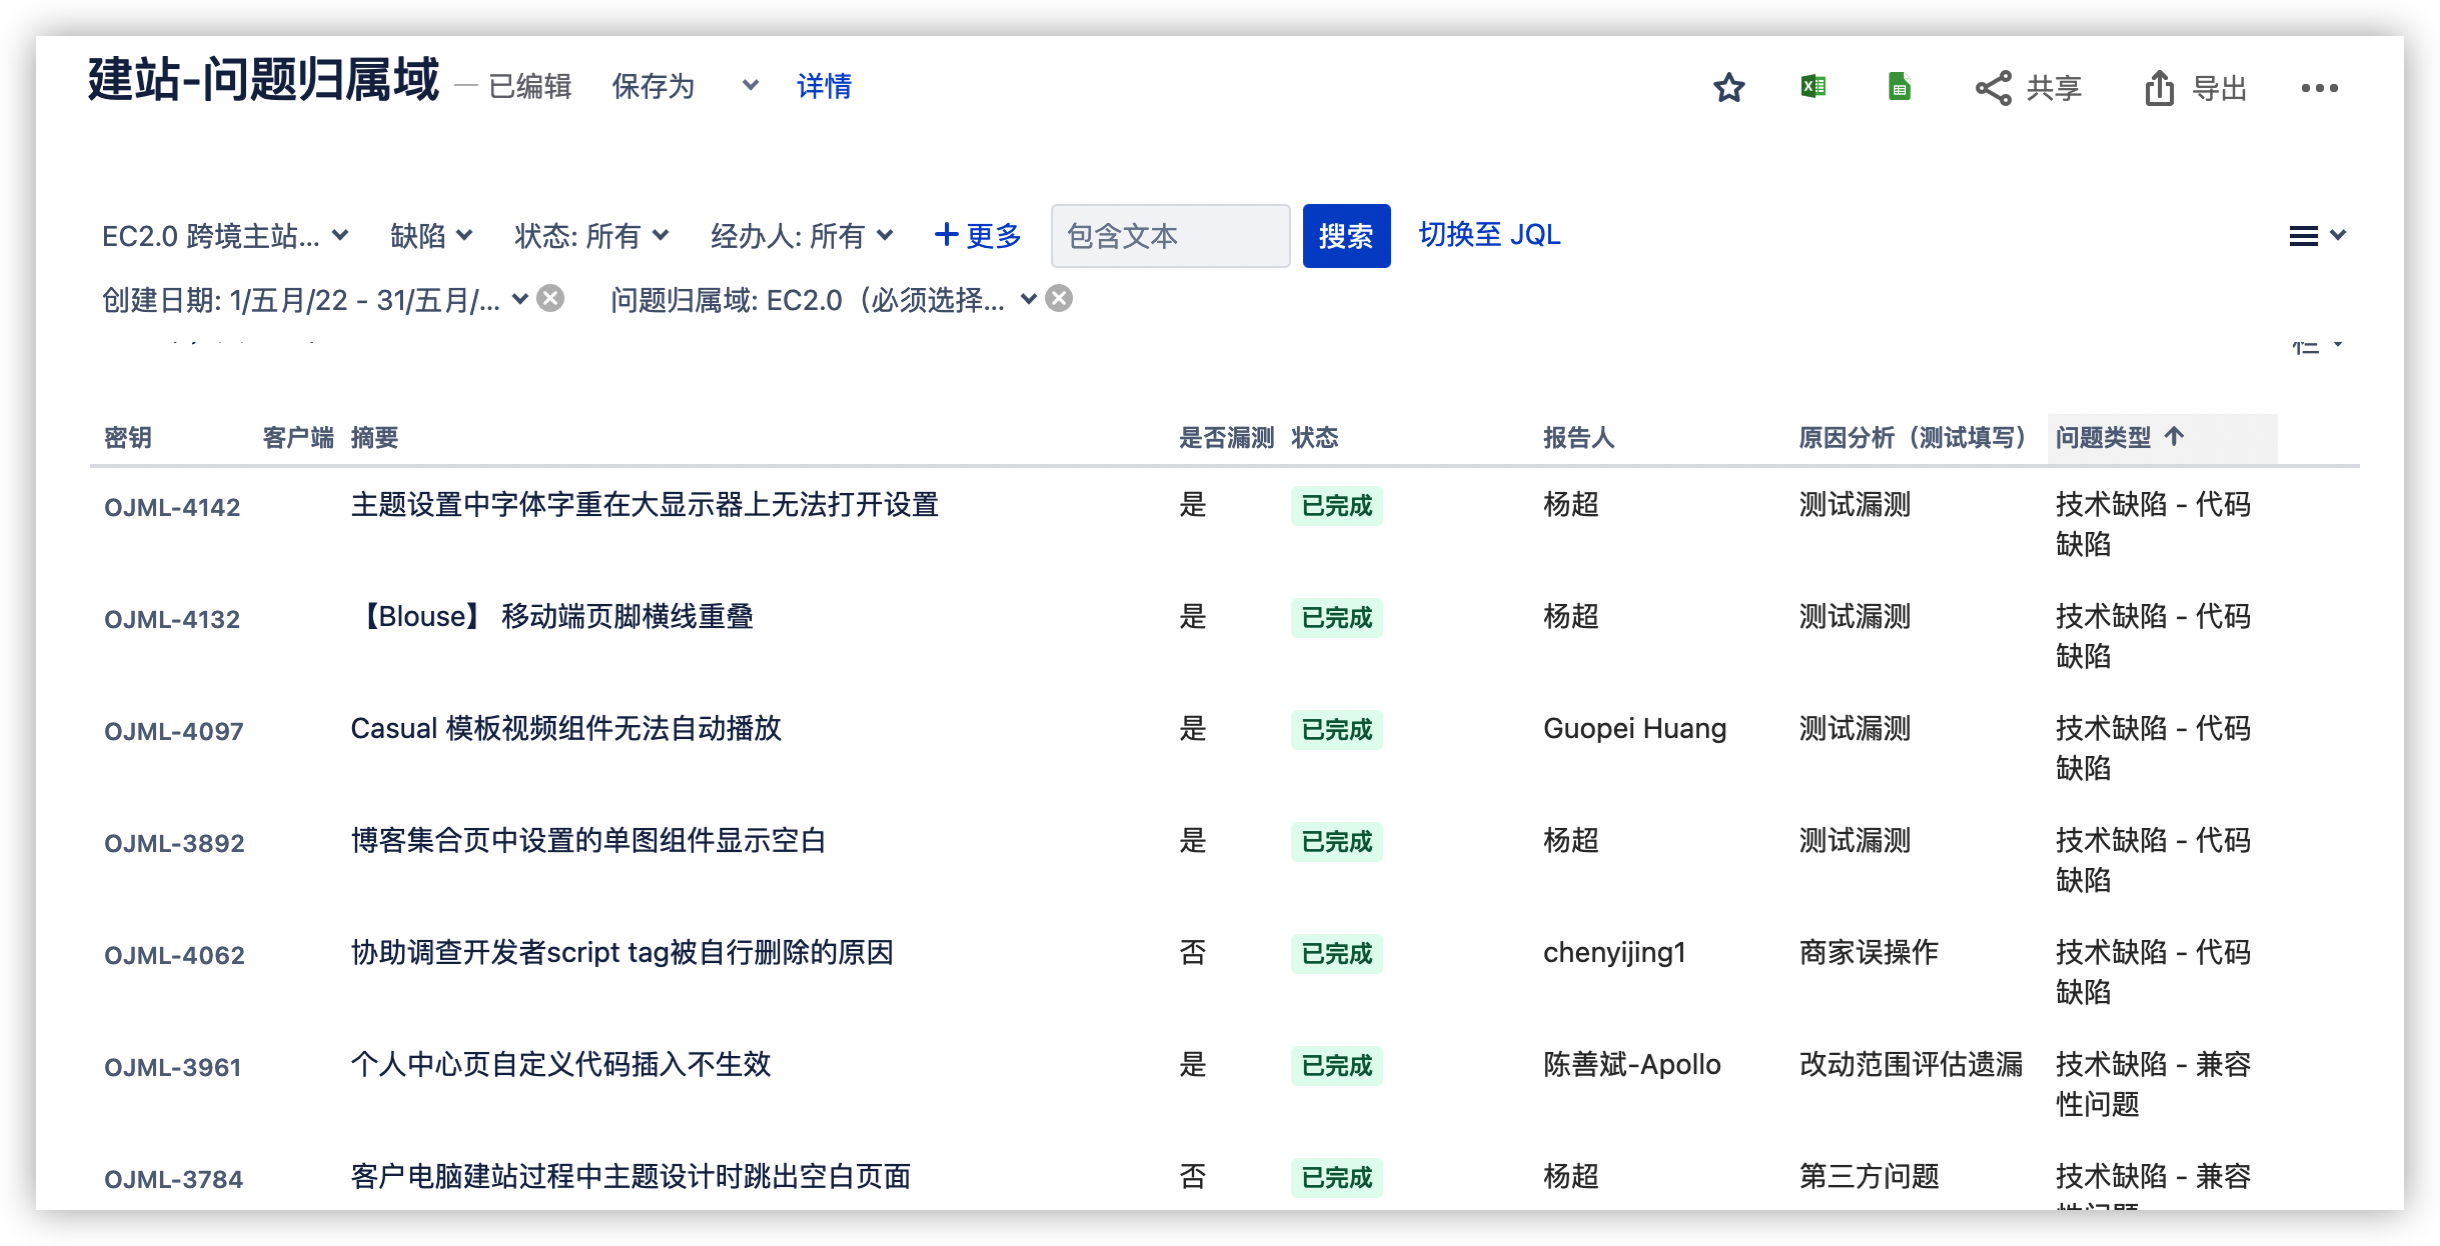Click the 导出 export icon
This screenshot has width=2440, height=1246.
[x=2159, y=88]
